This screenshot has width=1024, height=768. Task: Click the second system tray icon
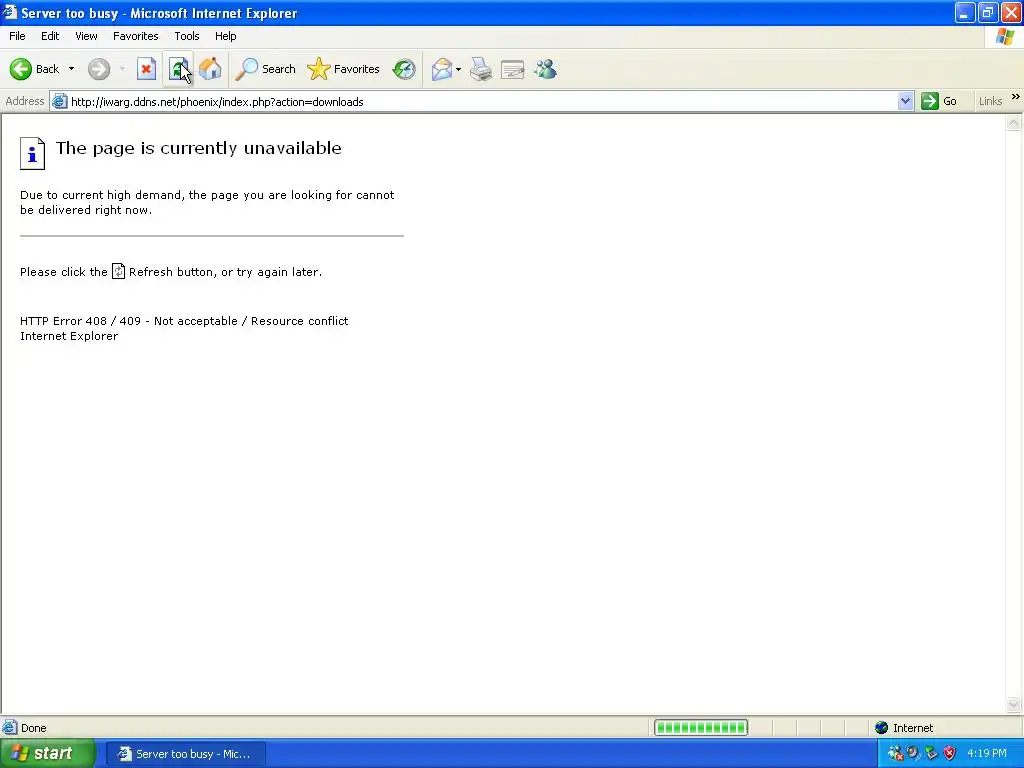(913, 754)
